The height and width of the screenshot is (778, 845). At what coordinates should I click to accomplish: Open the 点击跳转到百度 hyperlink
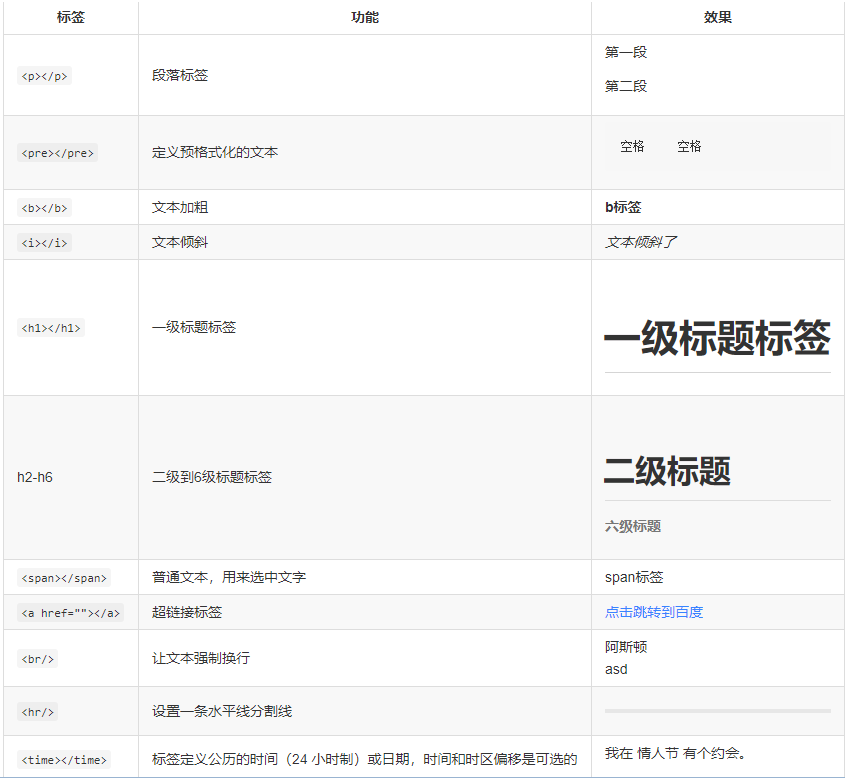coord(654,612)
